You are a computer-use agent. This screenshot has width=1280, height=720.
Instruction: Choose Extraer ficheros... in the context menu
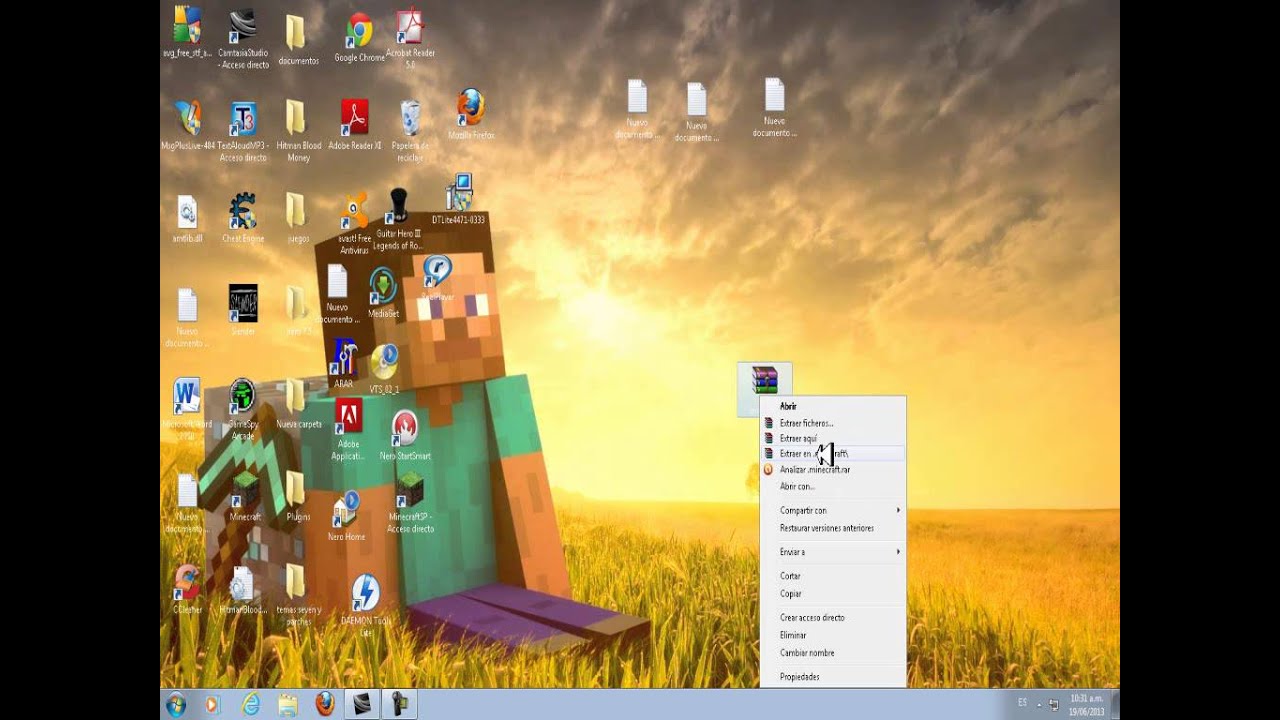832,423
